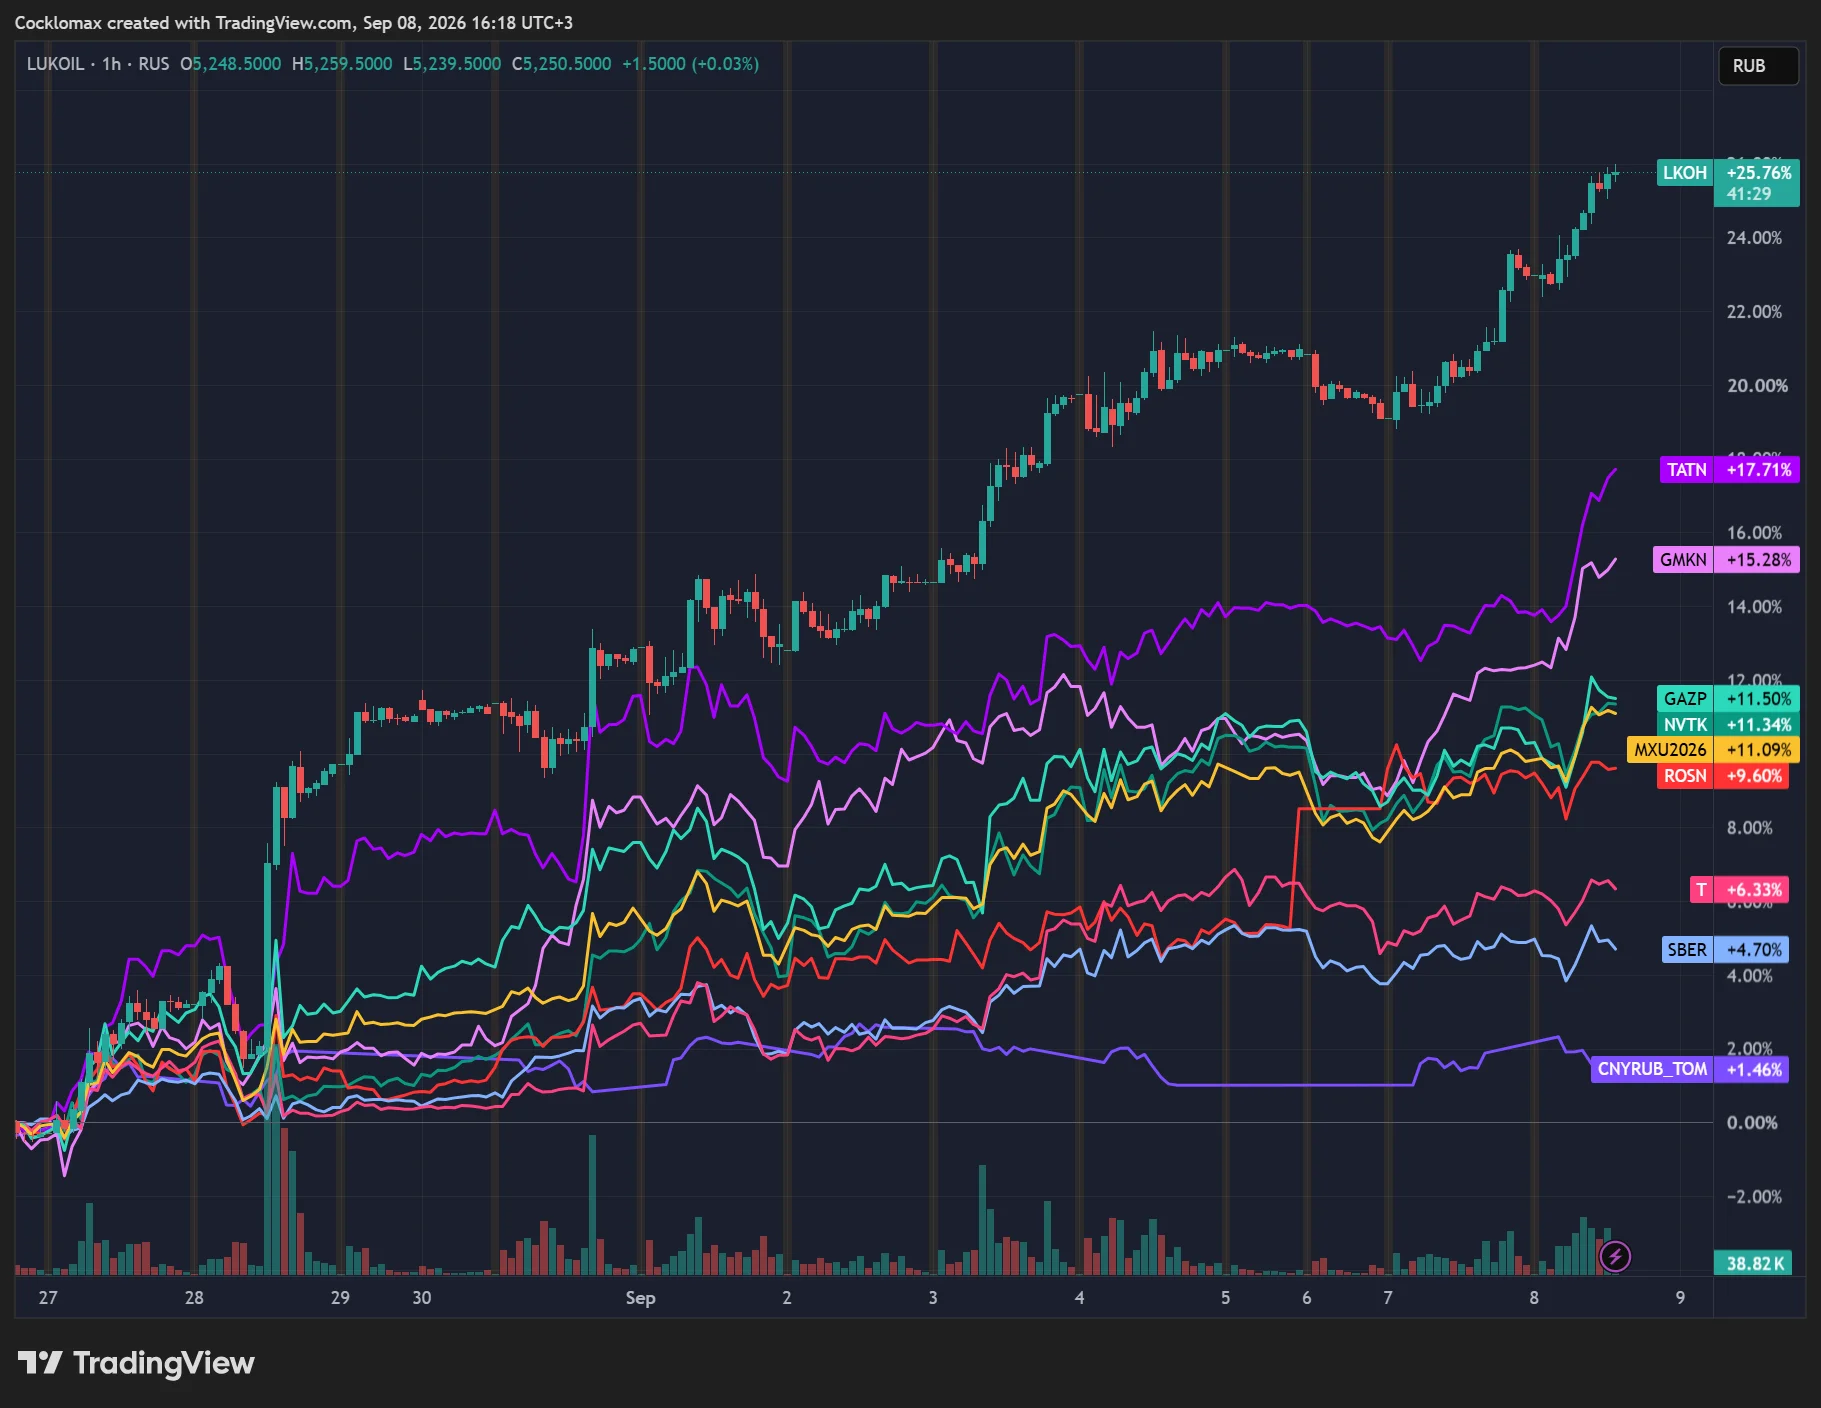Screen dimensions: 1821x1408
Task: Click date label 2 on time axis
Action: (787, 1298)
